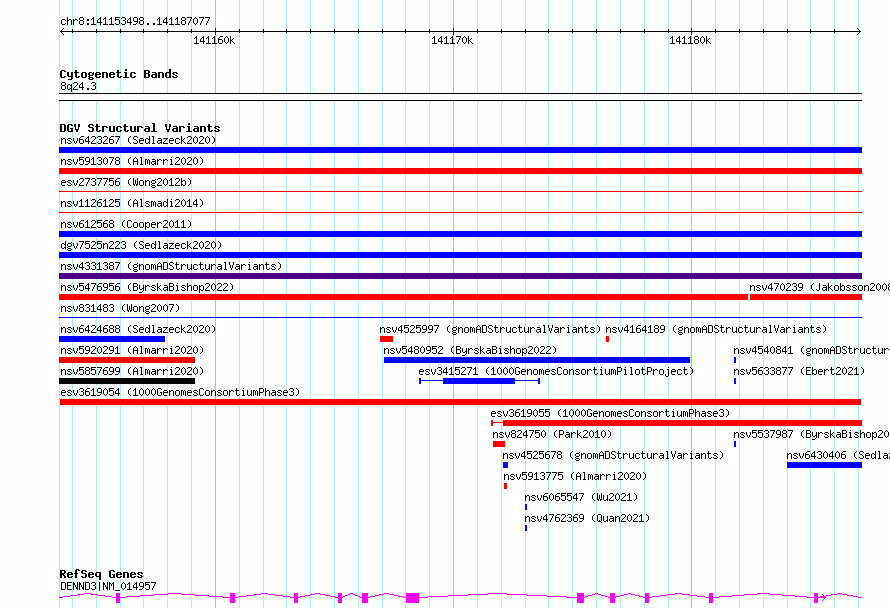Click the 141180k ruler position
This screenshot has height=608, width=890.
(x=690, y=40)
